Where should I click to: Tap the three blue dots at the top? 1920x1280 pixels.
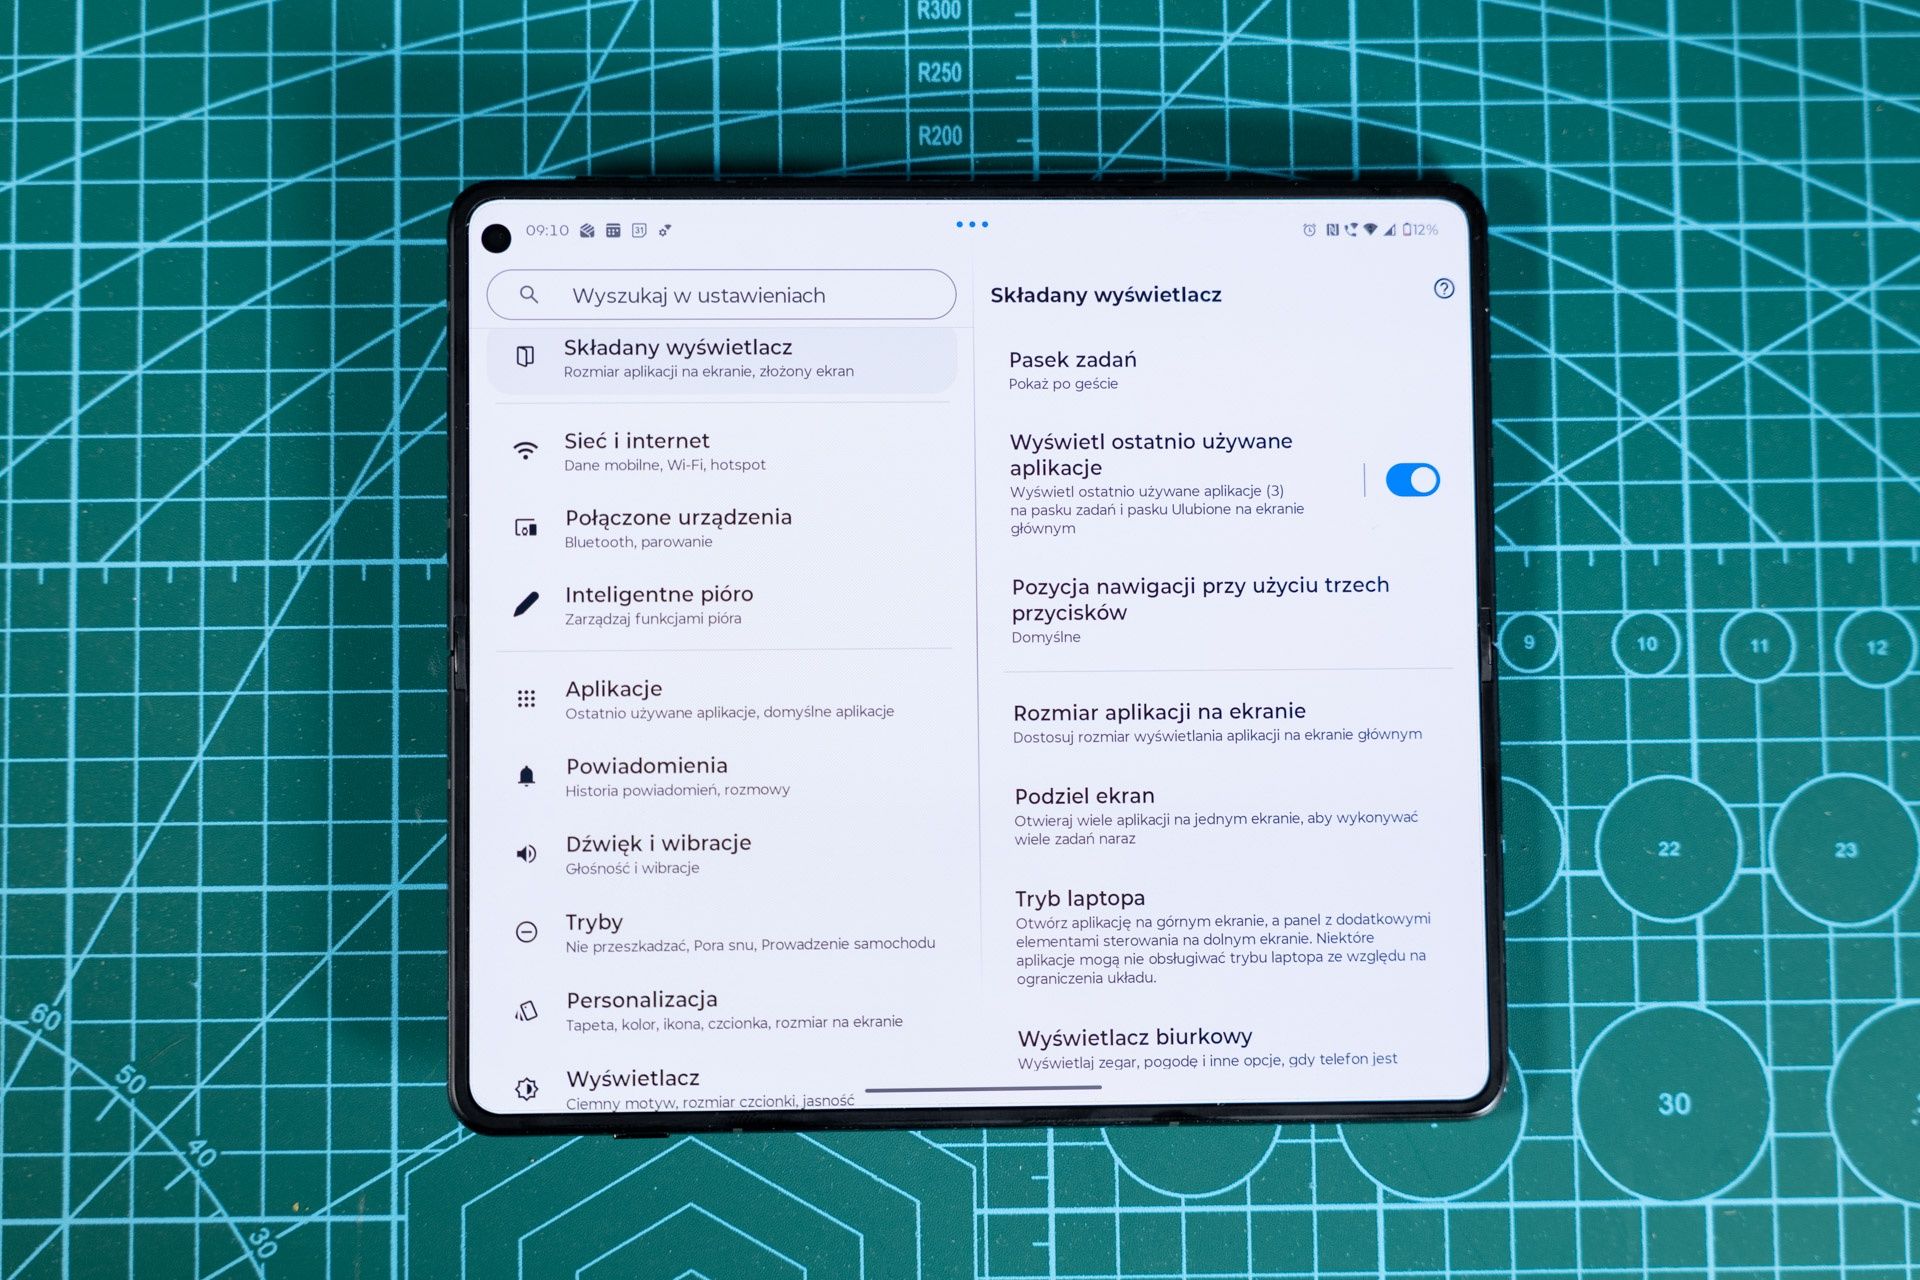pyautogui.click(x=972, y=224)
